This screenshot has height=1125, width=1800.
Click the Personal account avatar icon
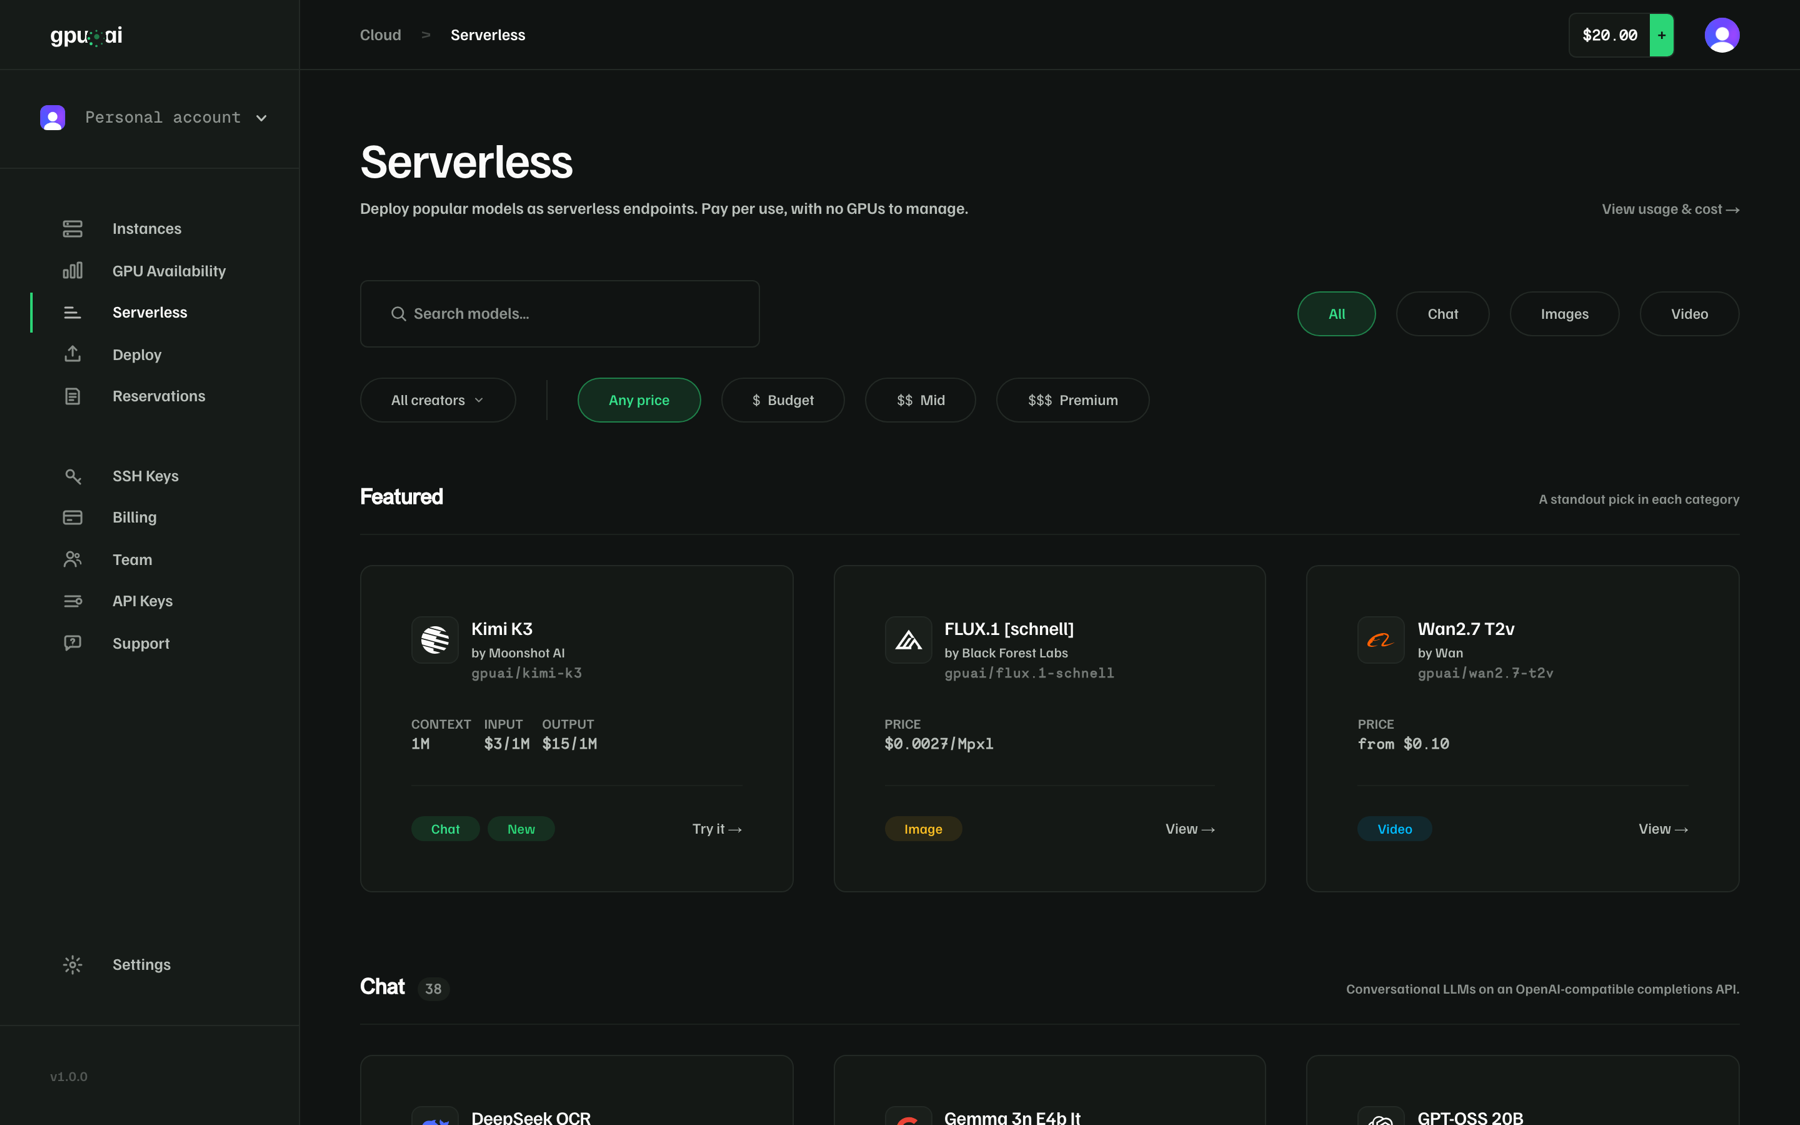click(x=53, y=118)
